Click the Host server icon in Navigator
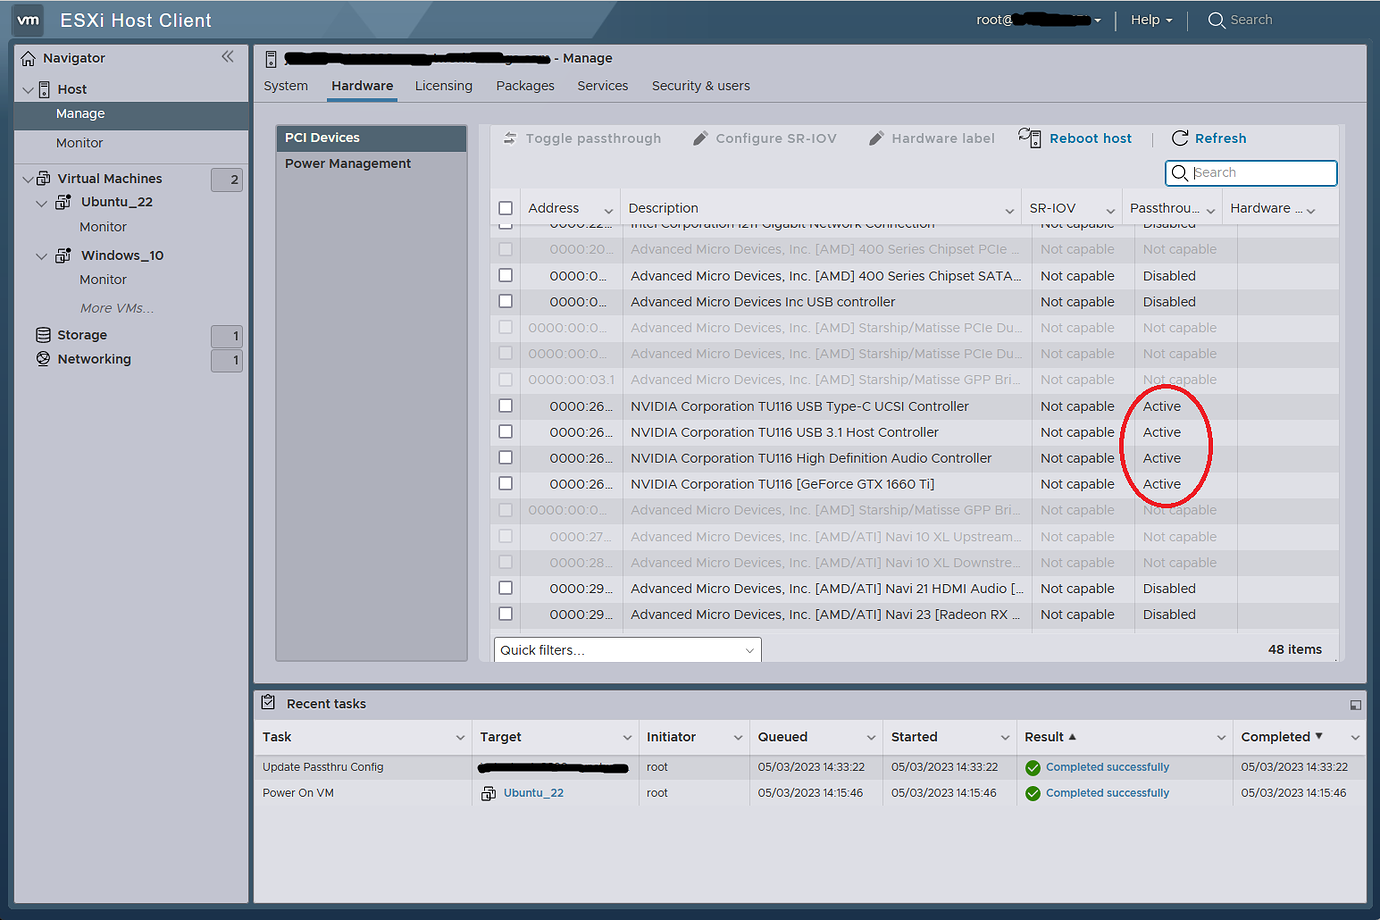 [x=44, y=89]
